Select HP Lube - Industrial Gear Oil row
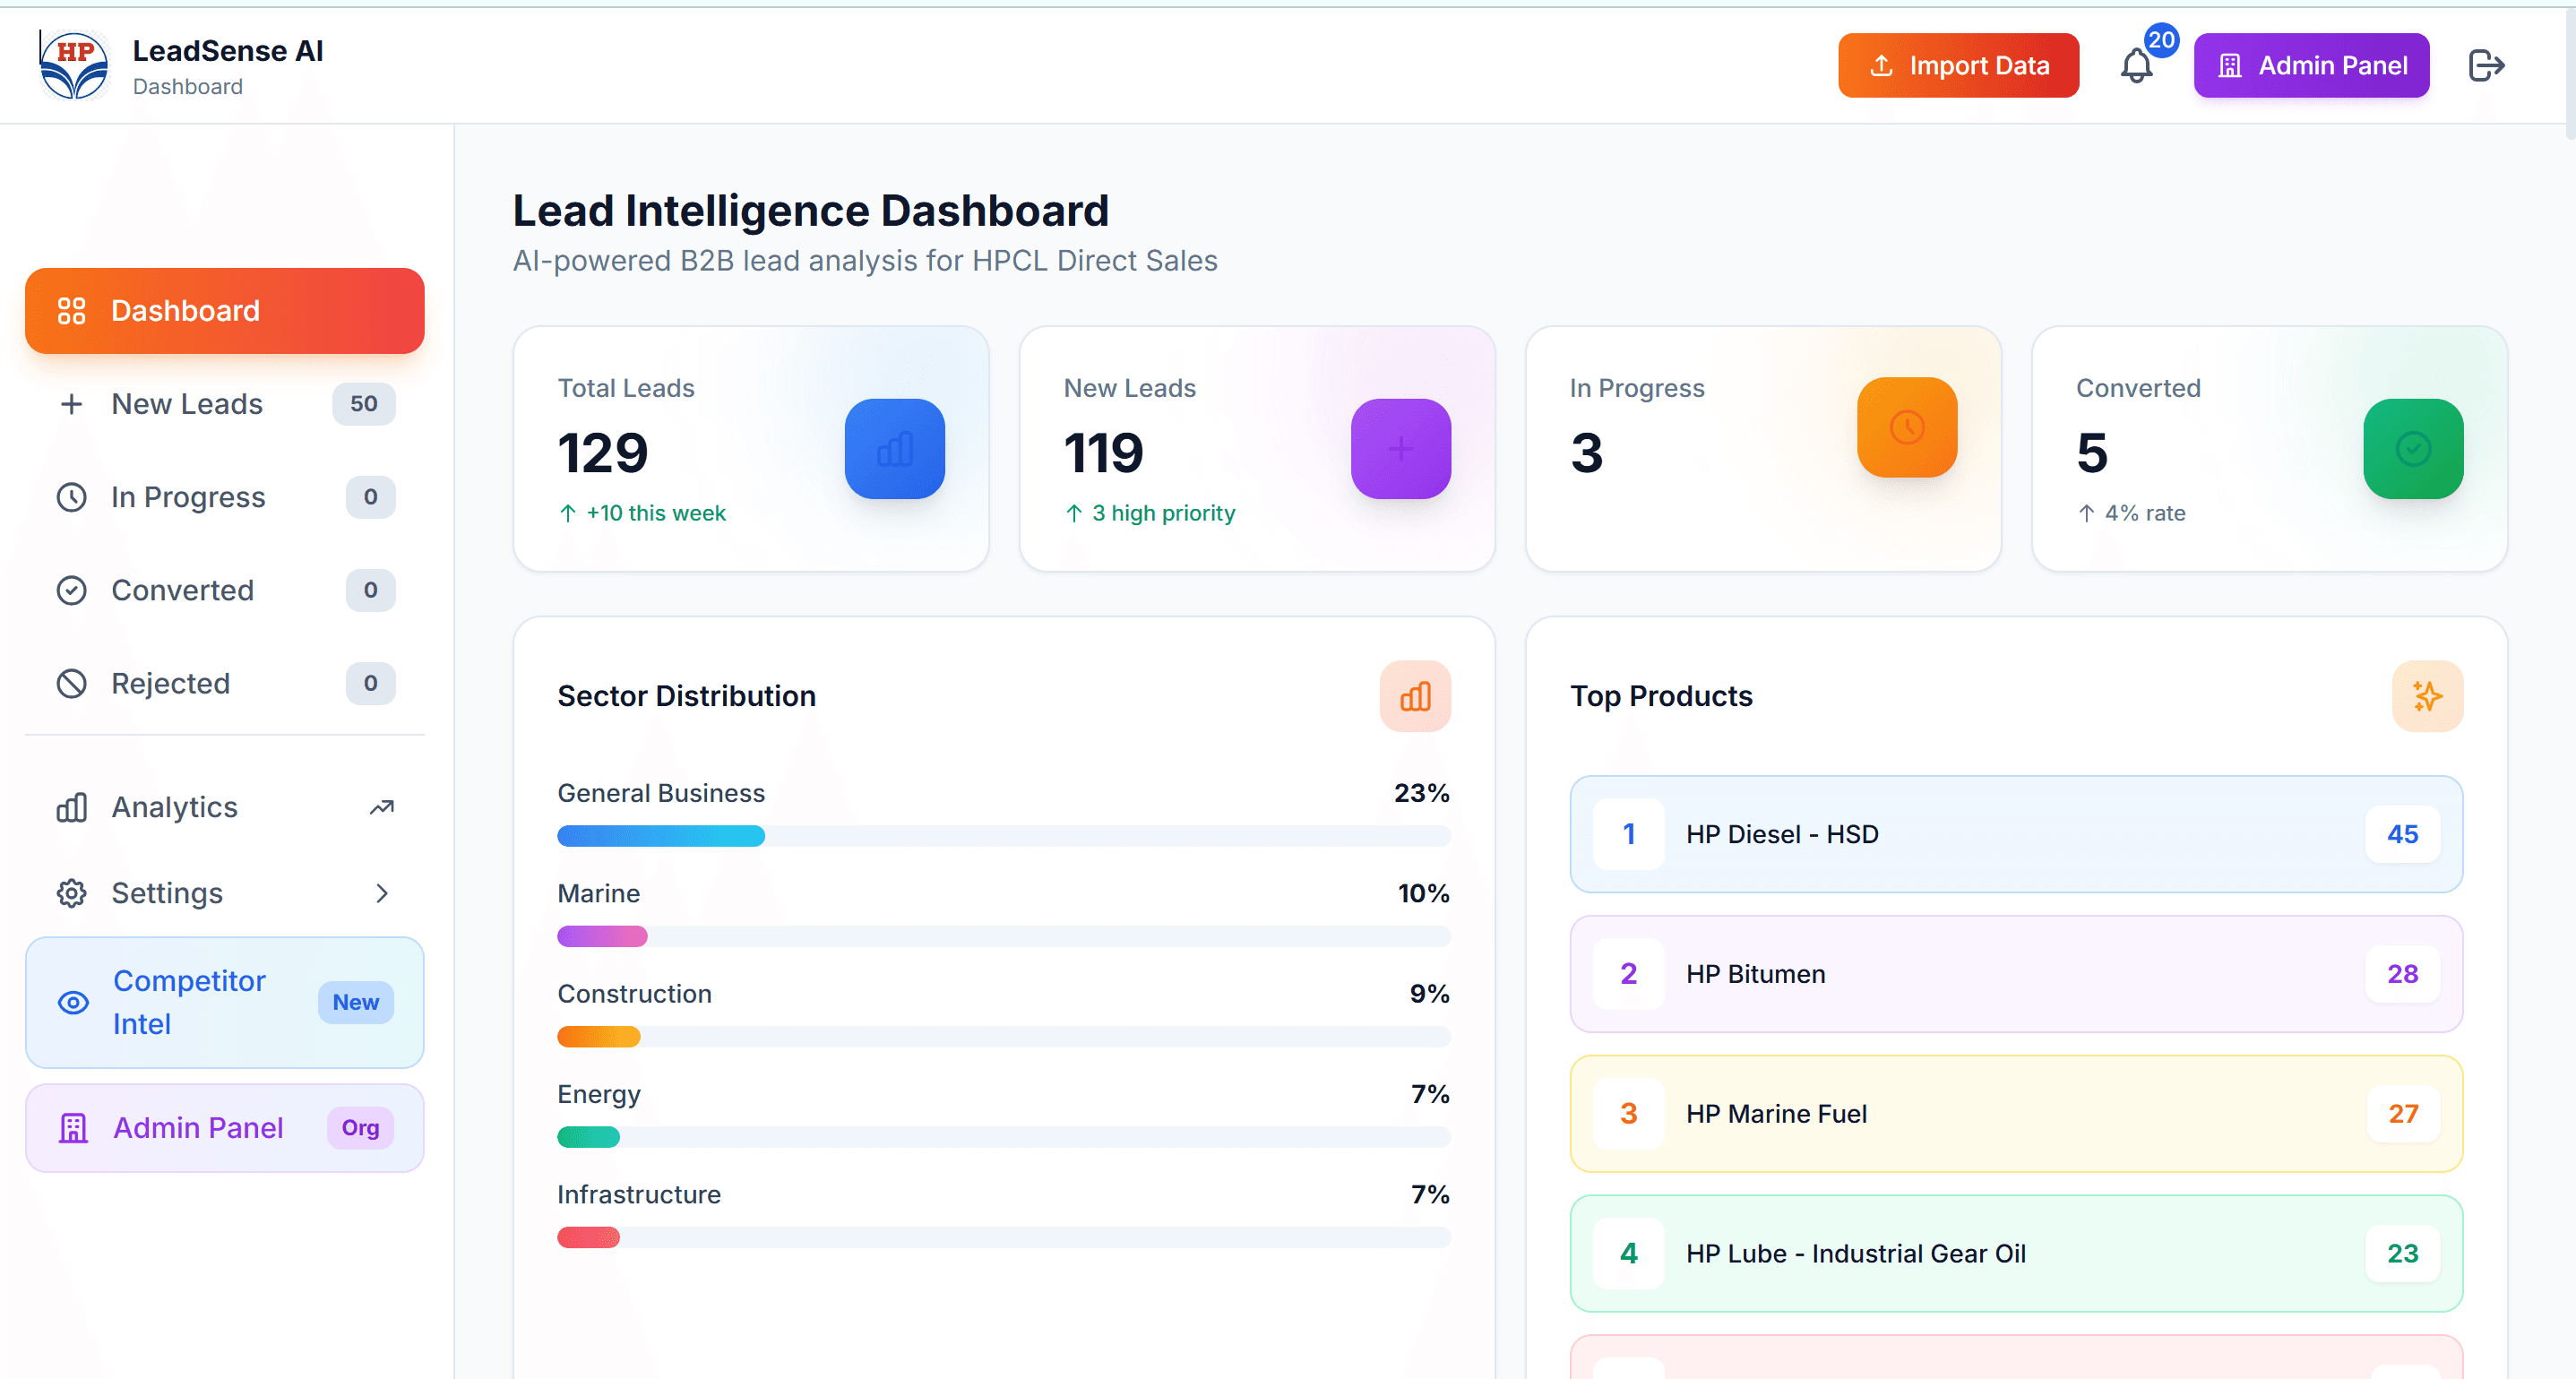This screenshot has height=1379, width=2576. (x=2016, y=1254)
